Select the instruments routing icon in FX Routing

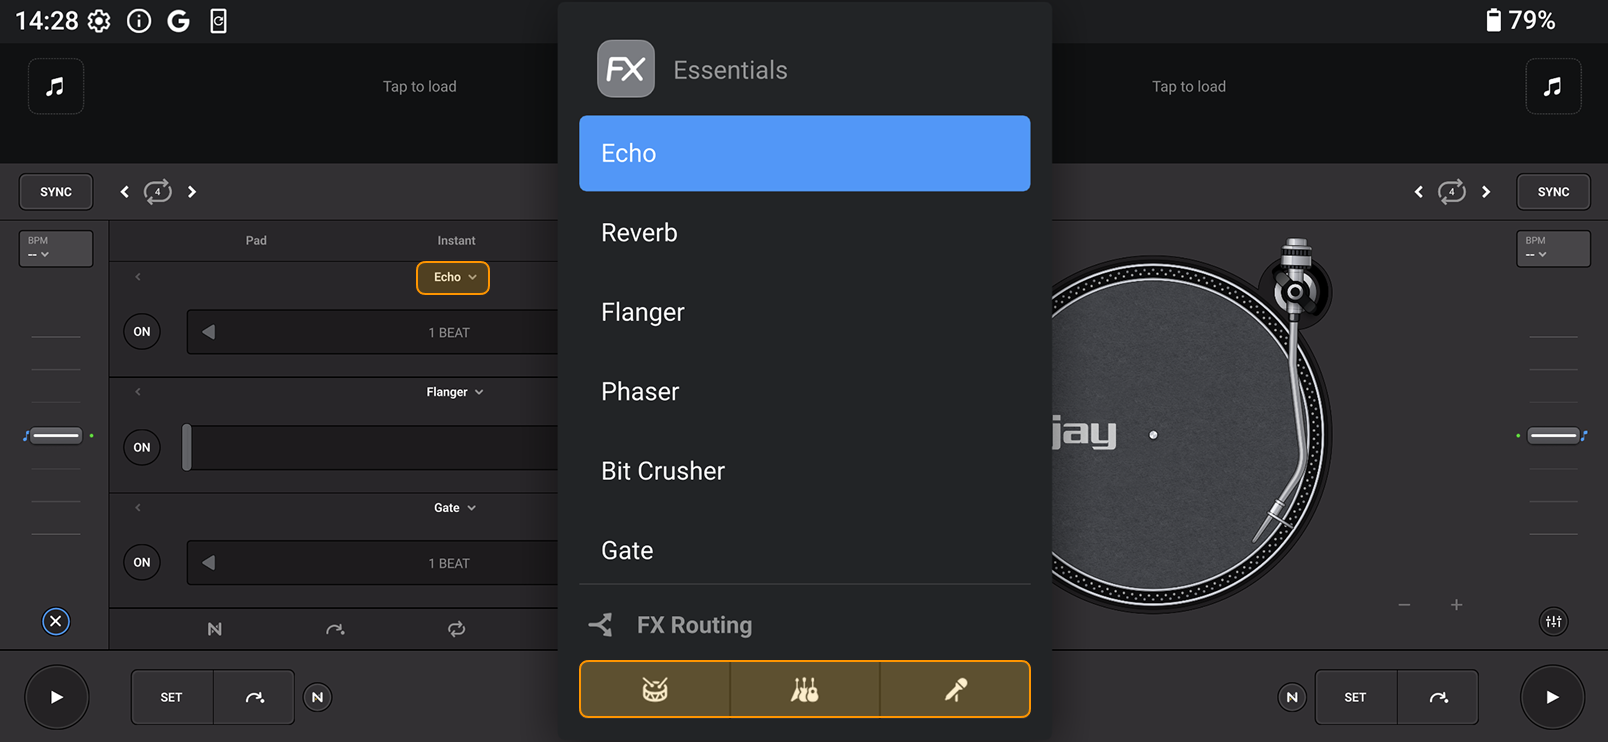(x=805, y=689)
